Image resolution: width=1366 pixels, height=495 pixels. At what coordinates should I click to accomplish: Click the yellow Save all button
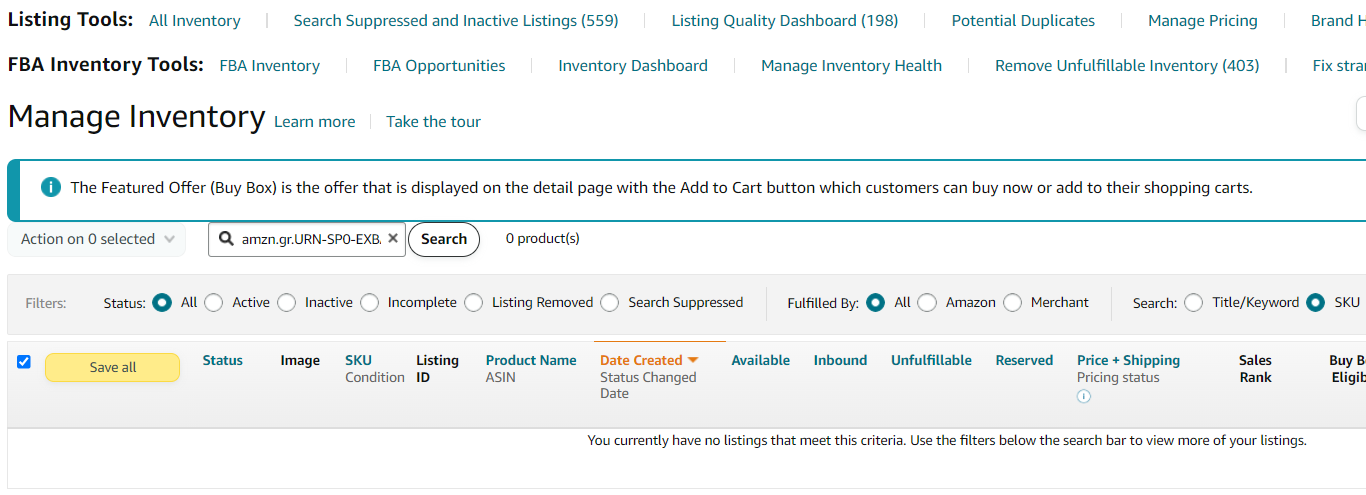[x=113, y=367]
